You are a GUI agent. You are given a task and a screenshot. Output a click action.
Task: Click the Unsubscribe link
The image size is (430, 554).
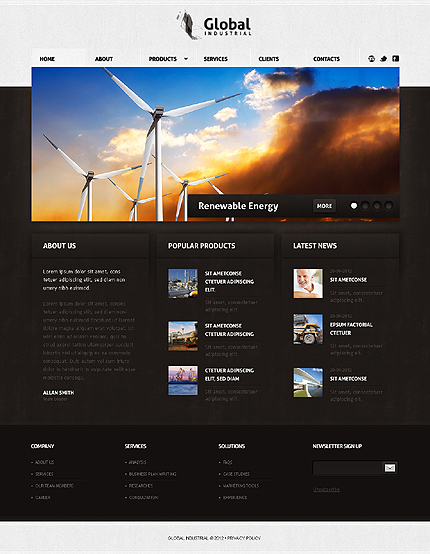(x=326, y=489)
